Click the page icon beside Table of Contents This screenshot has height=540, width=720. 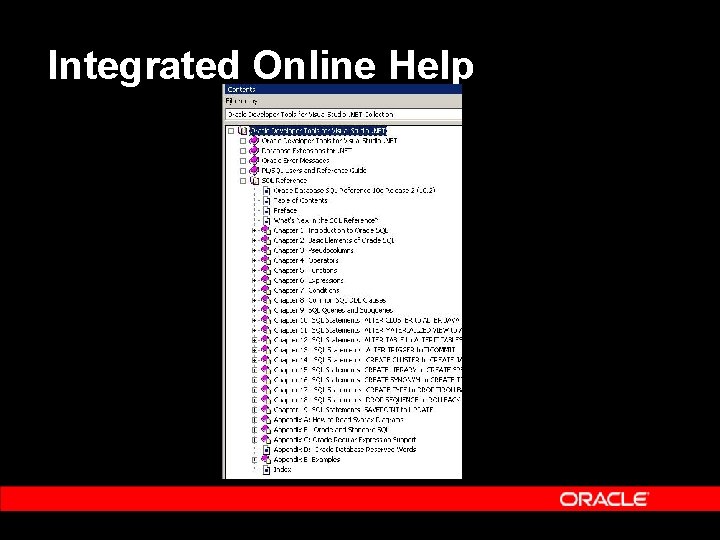pos(266,201)
